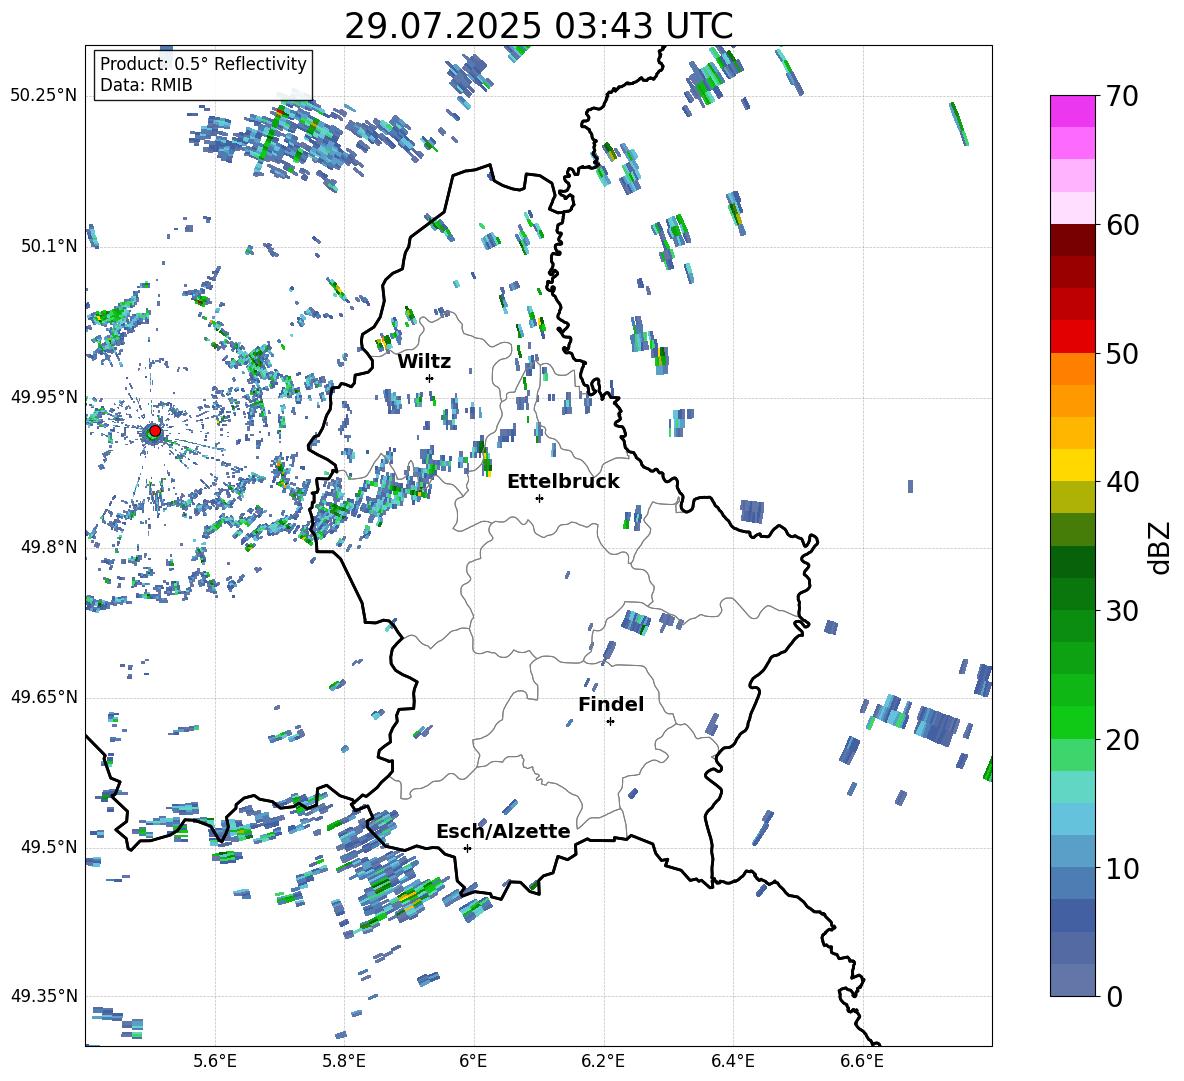Click the 10 value on colorbar
Viewport: 1184px width, 1081px height.
1121,868
